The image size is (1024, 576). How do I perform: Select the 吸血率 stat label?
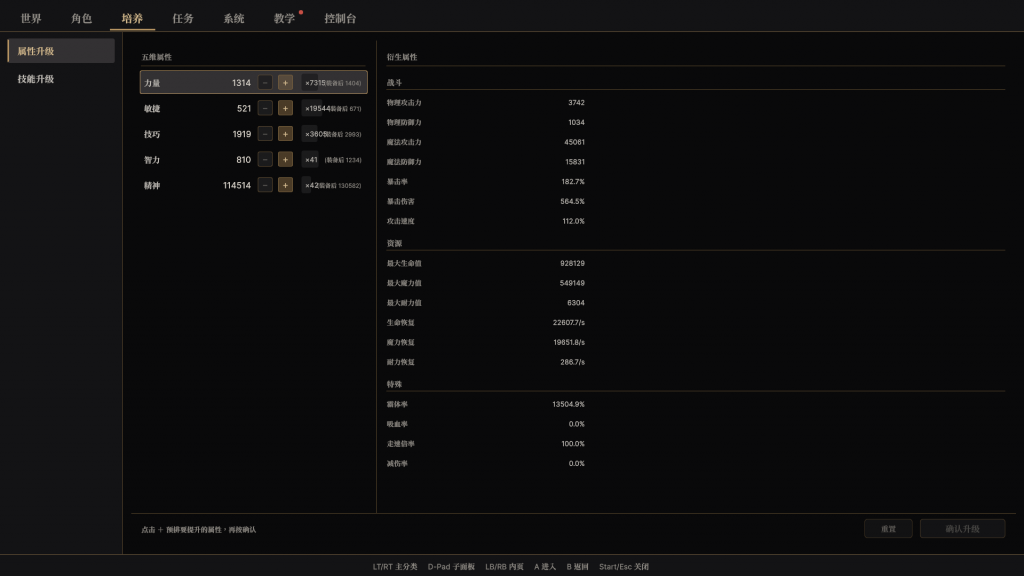point(397,424)
